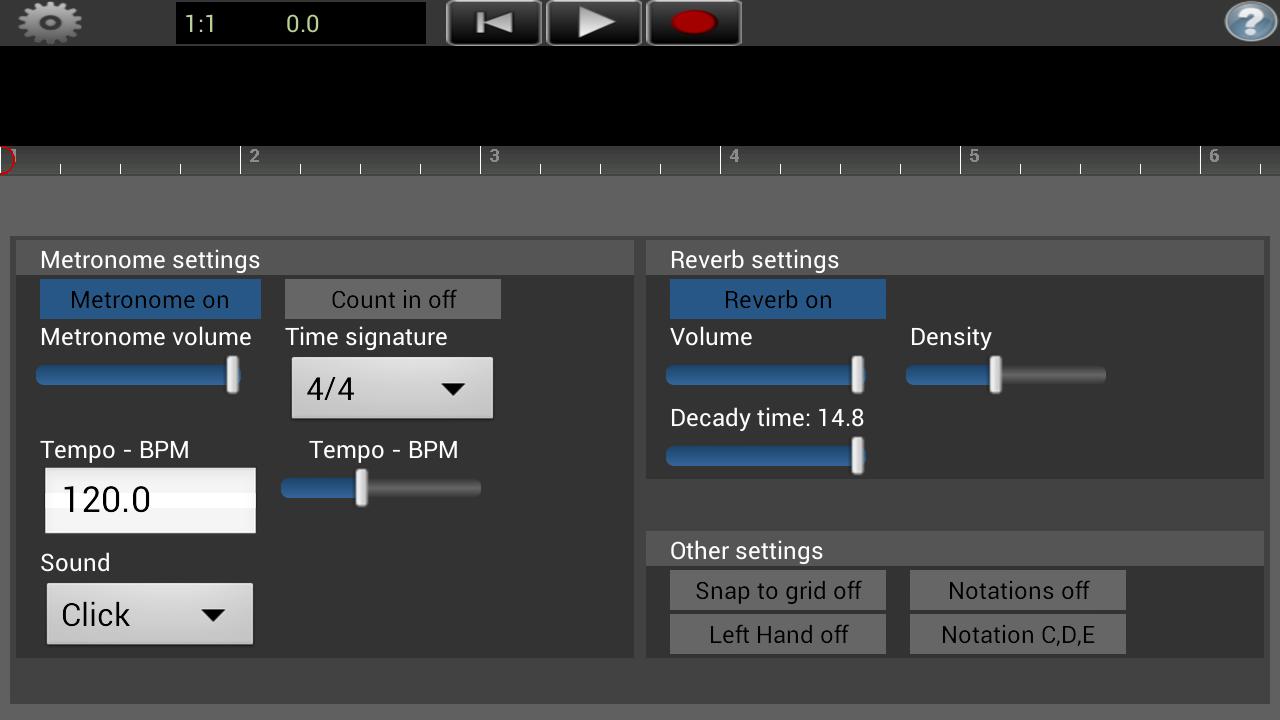This screenshot has width=1280, height=720.
Task: Start recording with the red record button
Action: click(x=694, y=23)
